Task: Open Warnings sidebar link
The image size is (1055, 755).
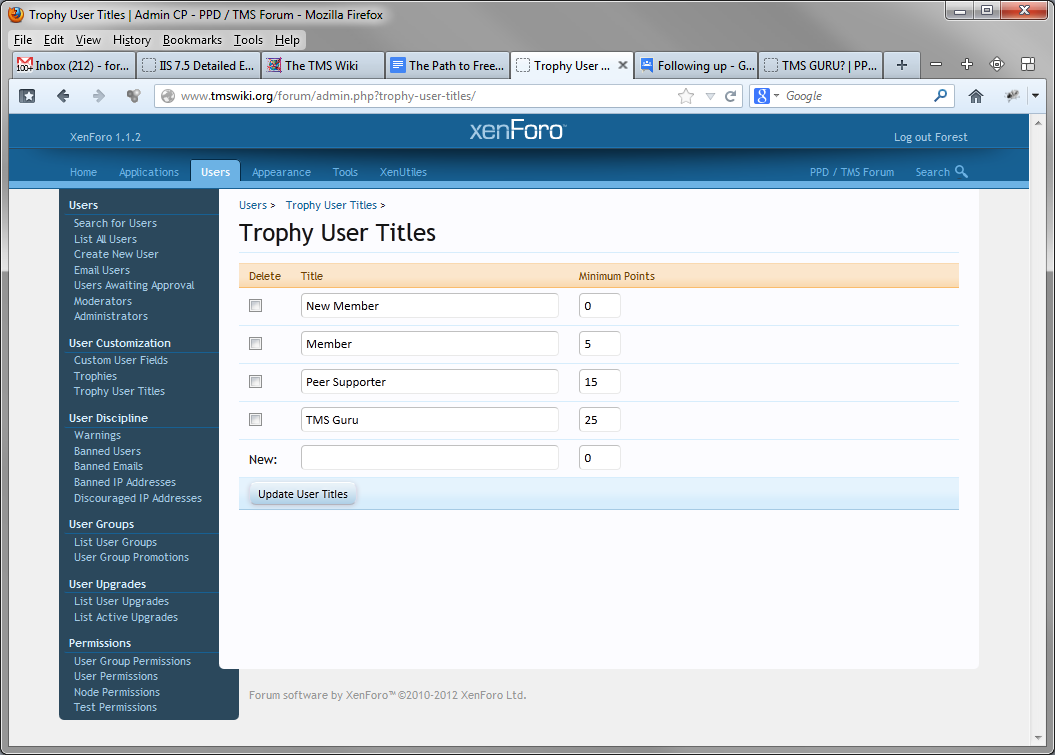Action: point(98,435)
